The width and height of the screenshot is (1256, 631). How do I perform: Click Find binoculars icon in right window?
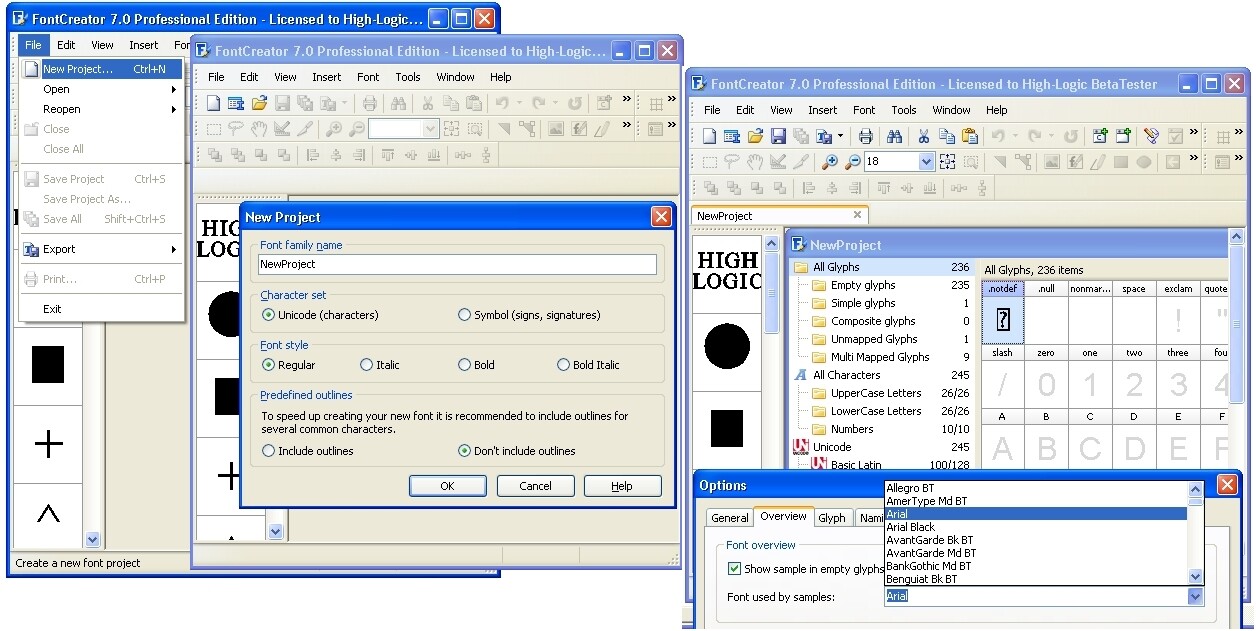[895, 136]
